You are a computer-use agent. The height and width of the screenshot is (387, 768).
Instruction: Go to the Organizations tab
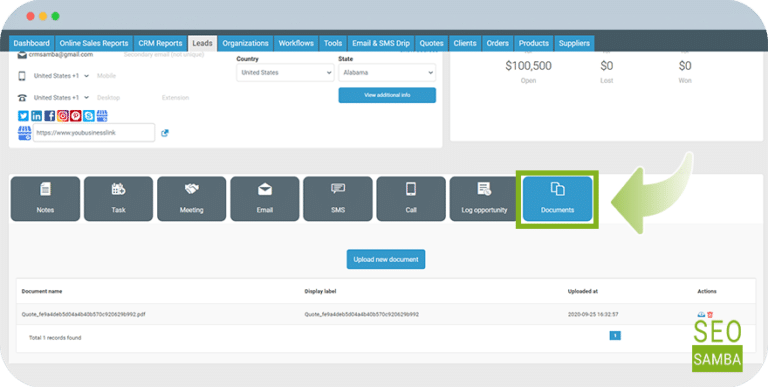[245, 43]
